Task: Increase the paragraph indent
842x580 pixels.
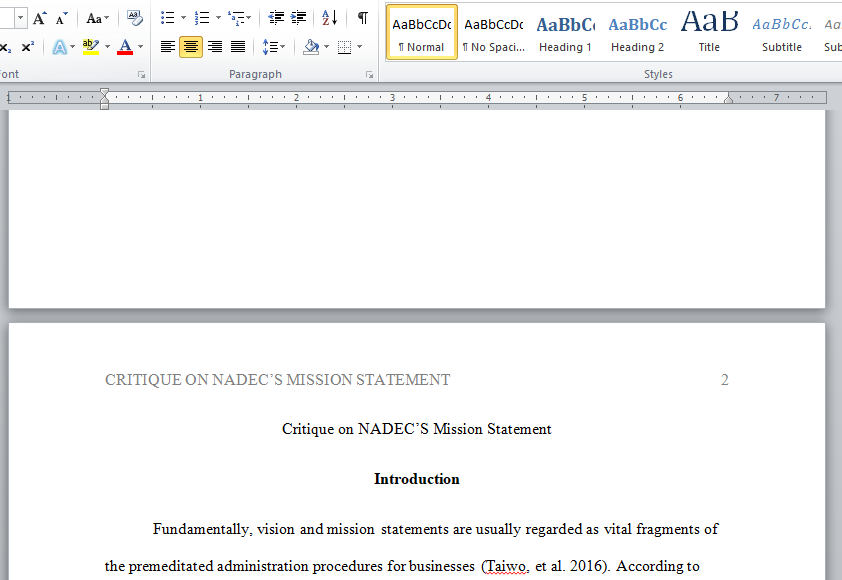Action: [299, 18]
